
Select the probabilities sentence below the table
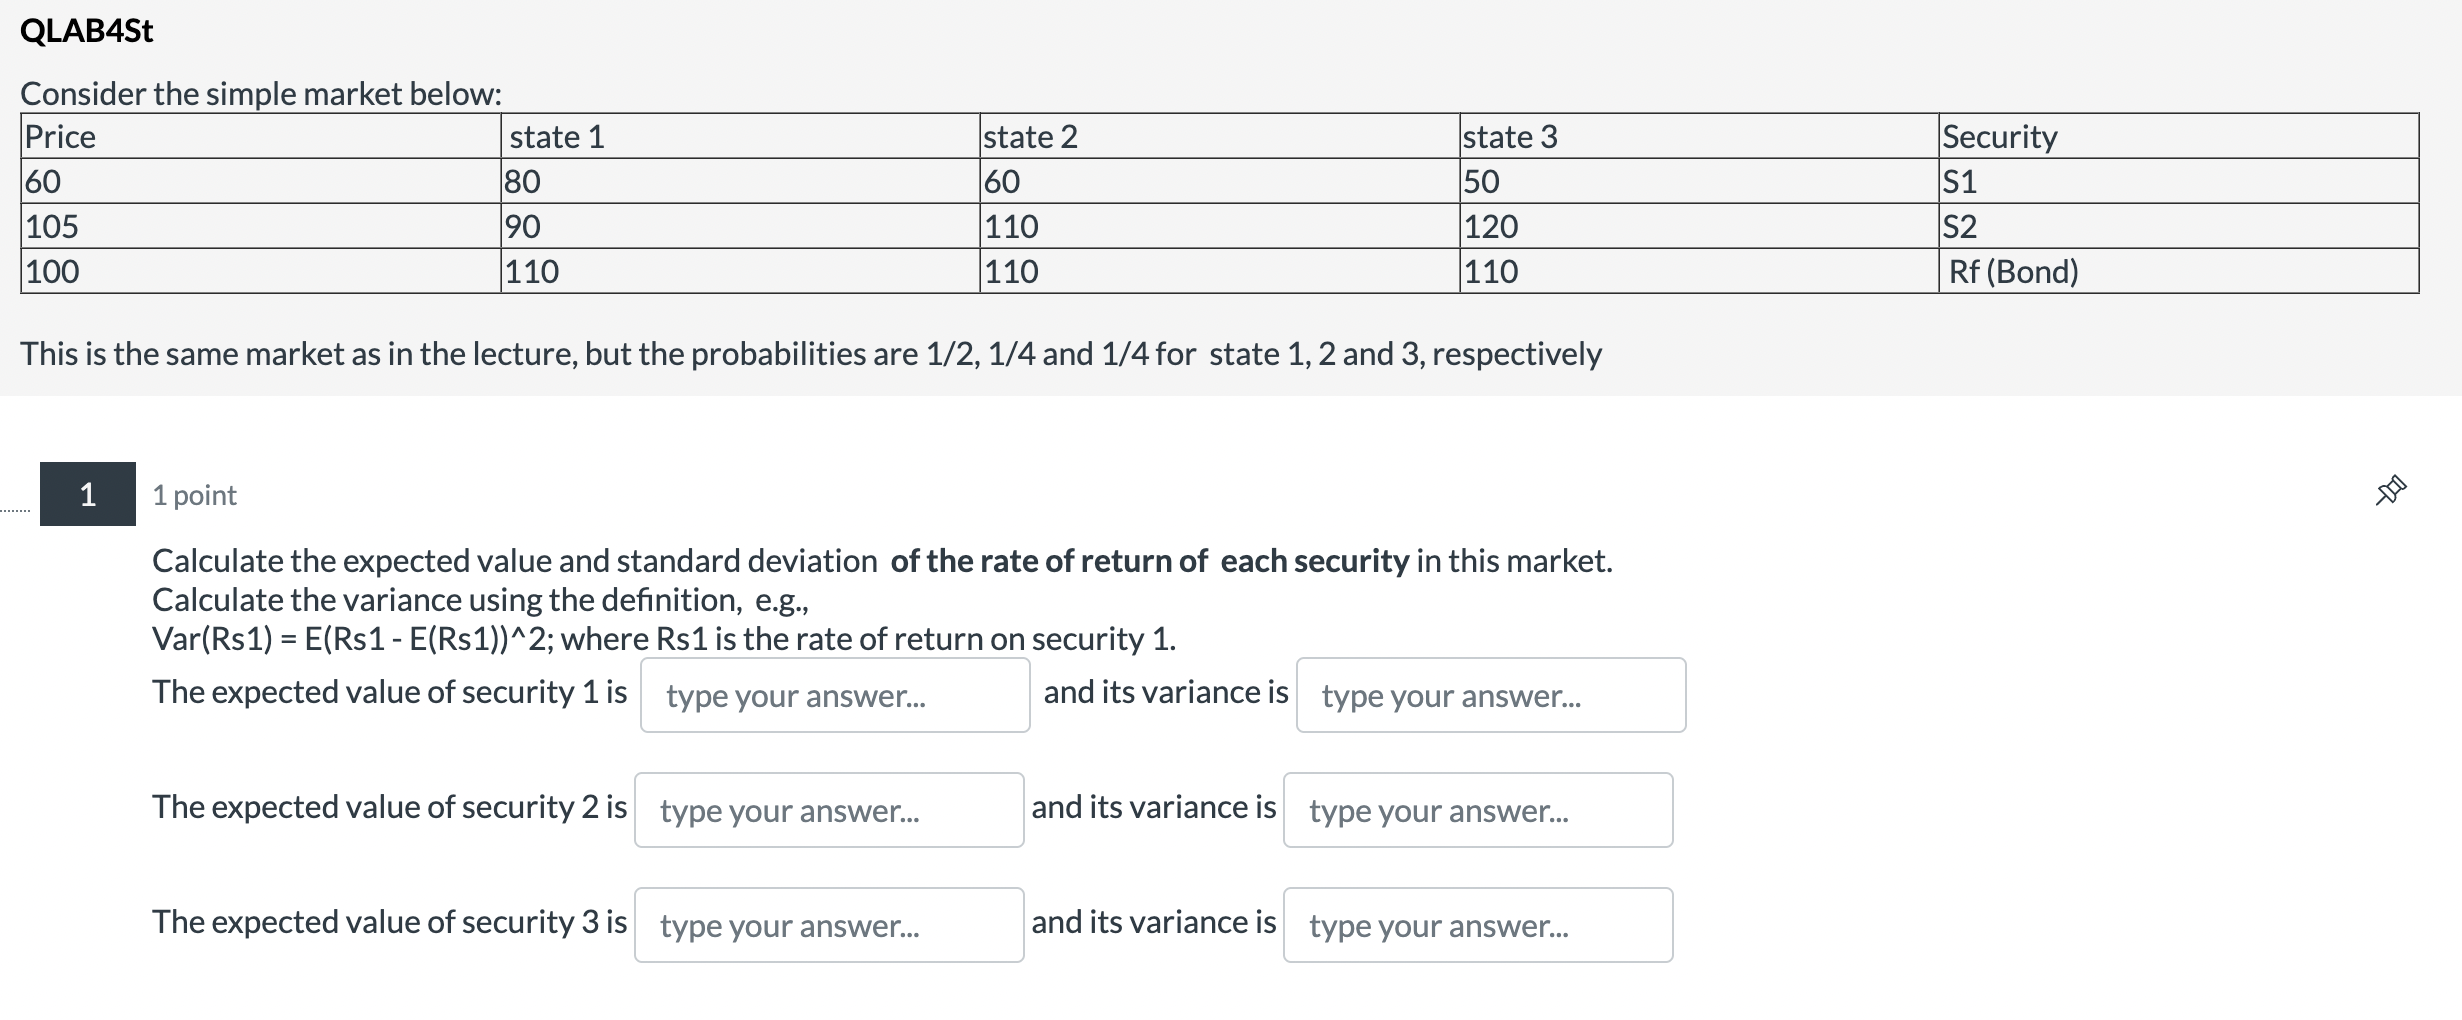coord(811,352)
